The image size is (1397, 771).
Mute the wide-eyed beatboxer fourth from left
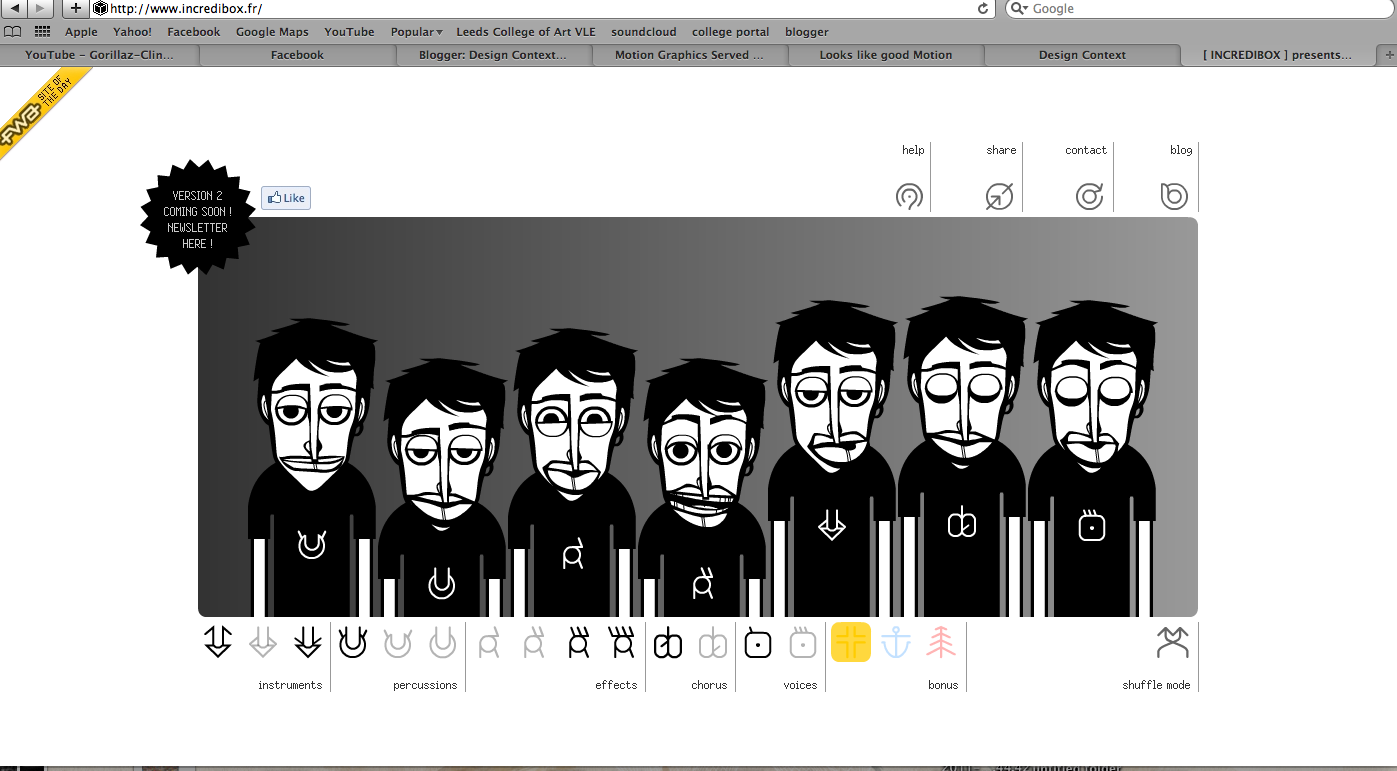tap(702, 488)
